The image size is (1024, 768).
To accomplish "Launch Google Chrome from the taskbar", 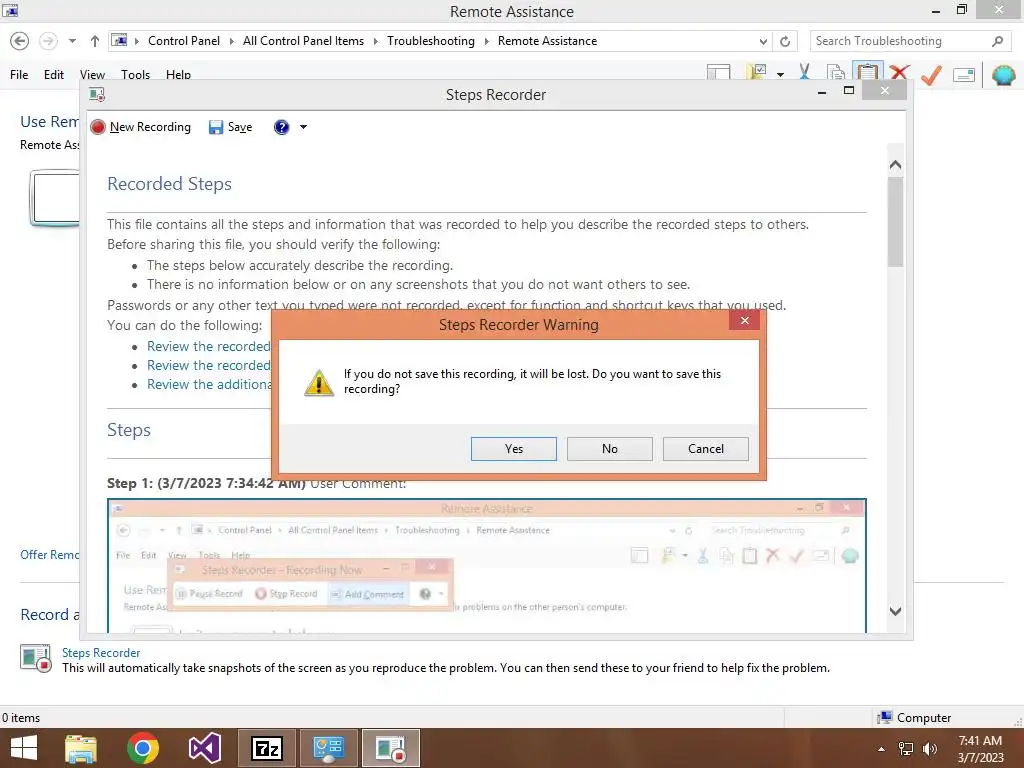I will (142, 748).
